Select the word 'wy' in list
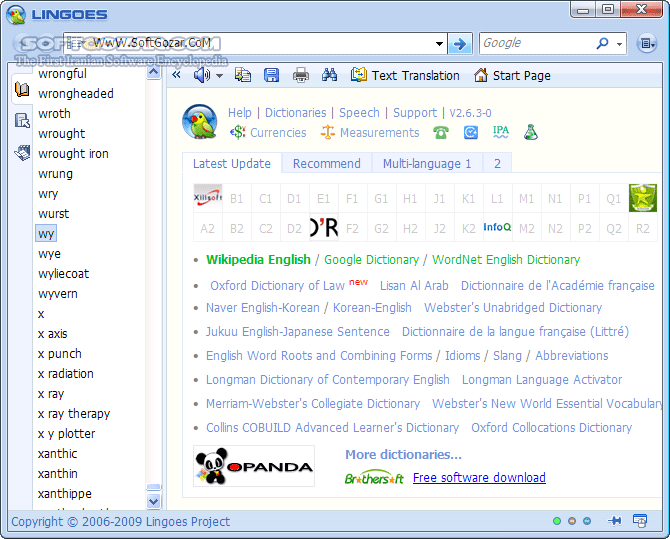The height and width of the screenshot is (539, 670). coord(46,234)
